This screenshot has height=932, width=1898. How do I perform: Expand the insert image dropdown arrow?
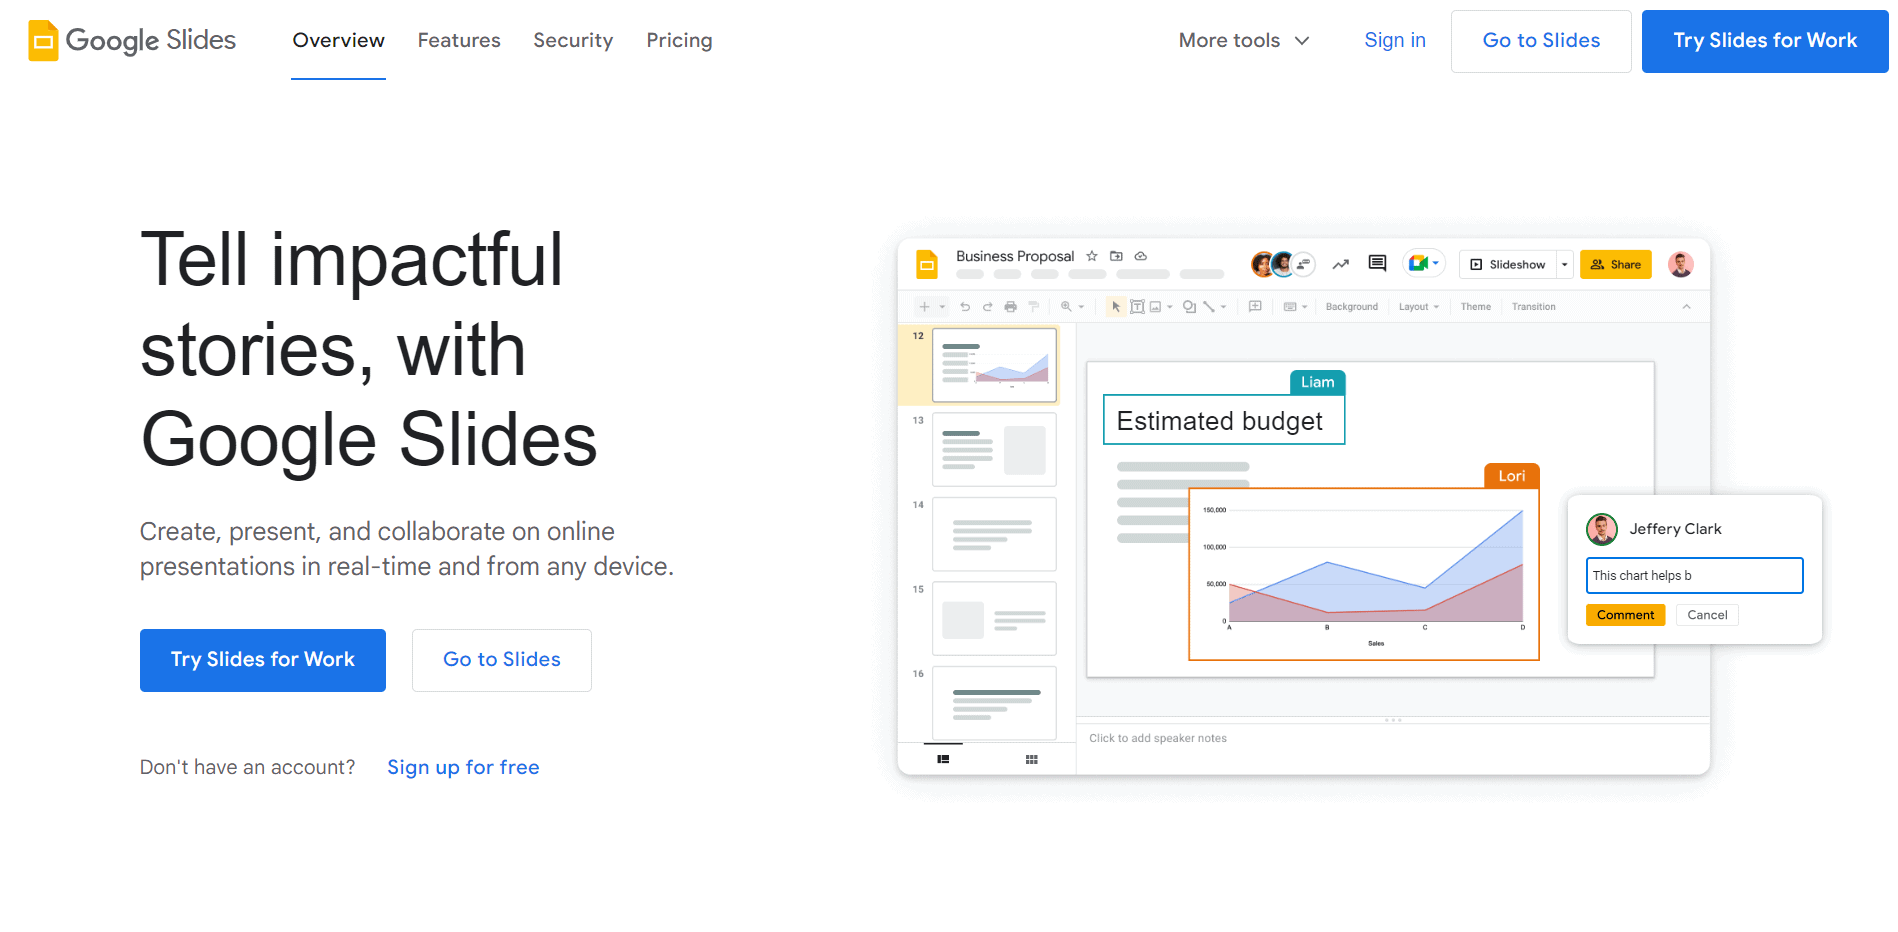point(1170,307)
